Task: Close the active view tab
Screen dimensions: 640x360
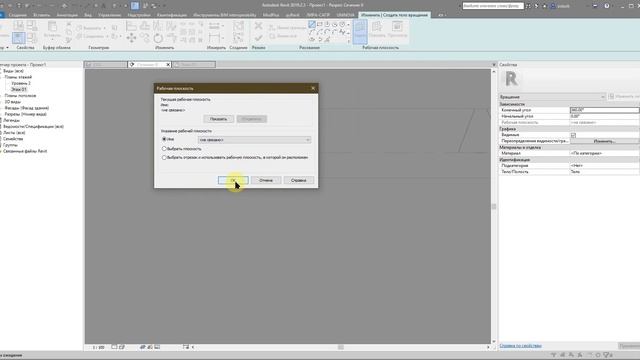Action: pos(168,64)
